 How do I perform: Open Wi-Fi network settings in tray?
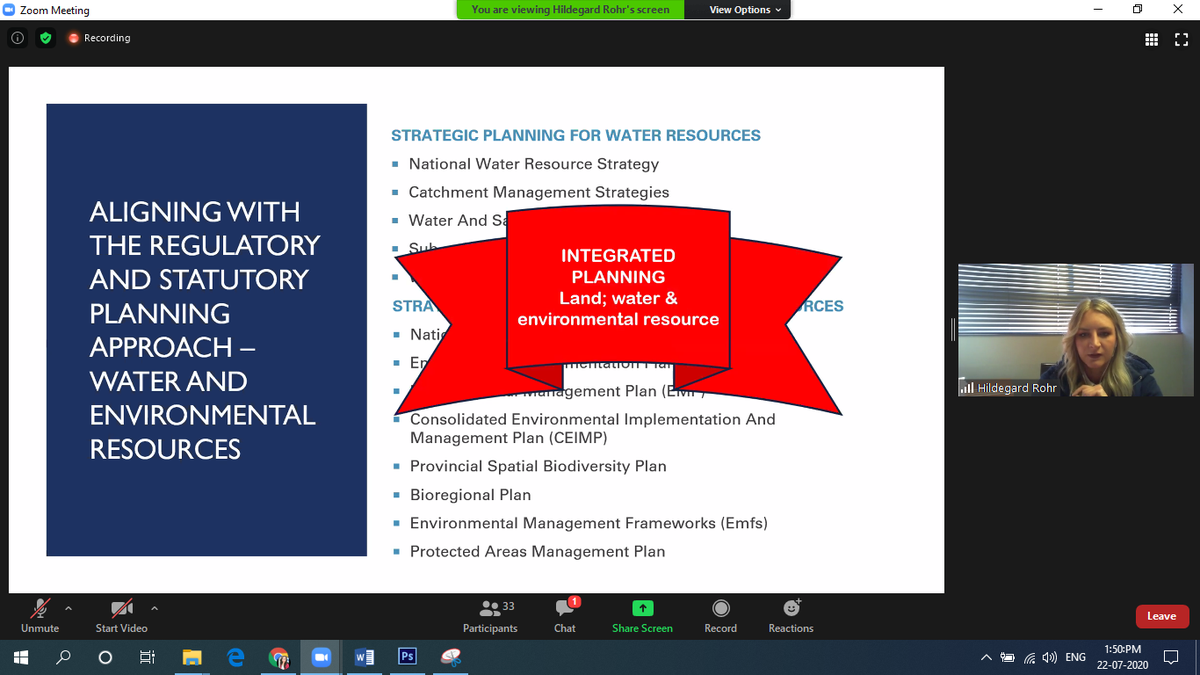pyautogui.click(x=1030, y=657)
